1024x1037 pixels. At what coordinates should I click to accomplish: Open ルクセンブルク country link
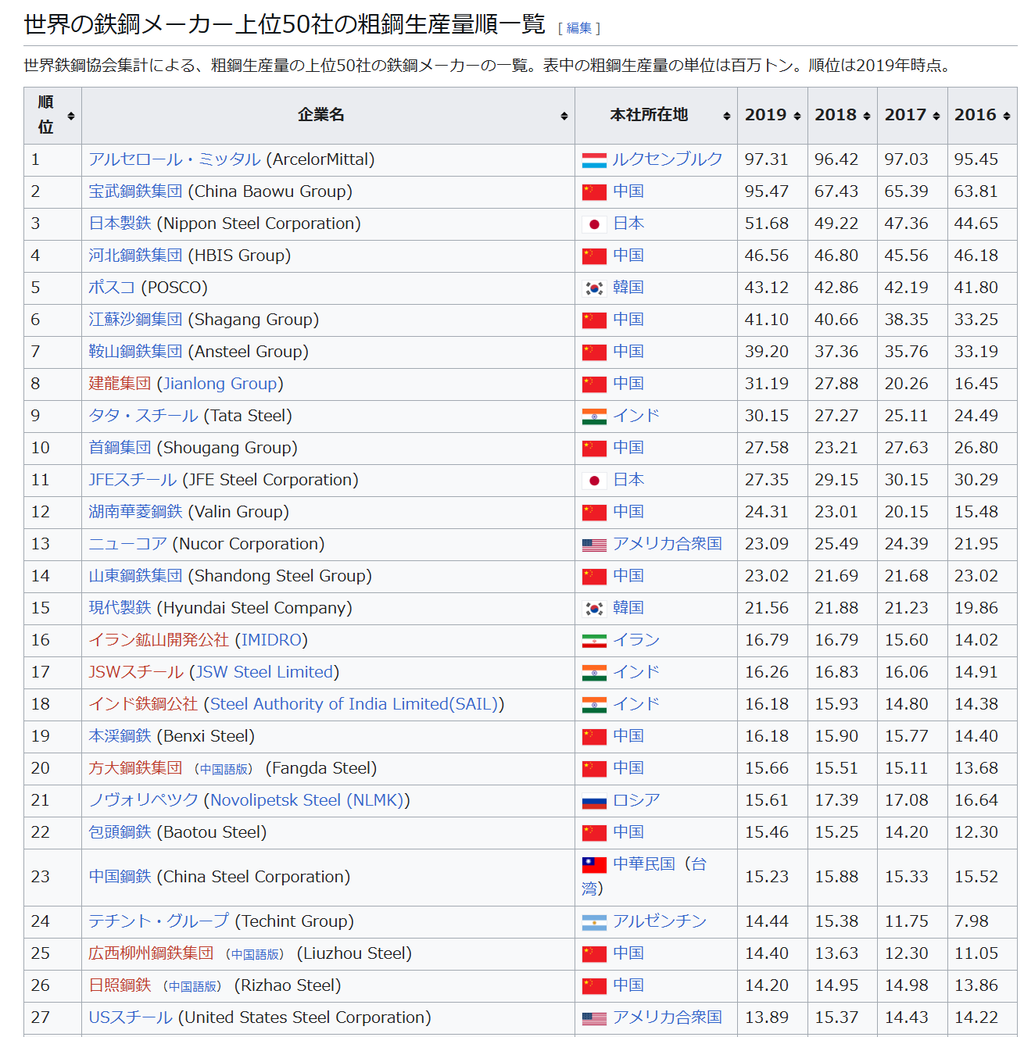(667, 159)
